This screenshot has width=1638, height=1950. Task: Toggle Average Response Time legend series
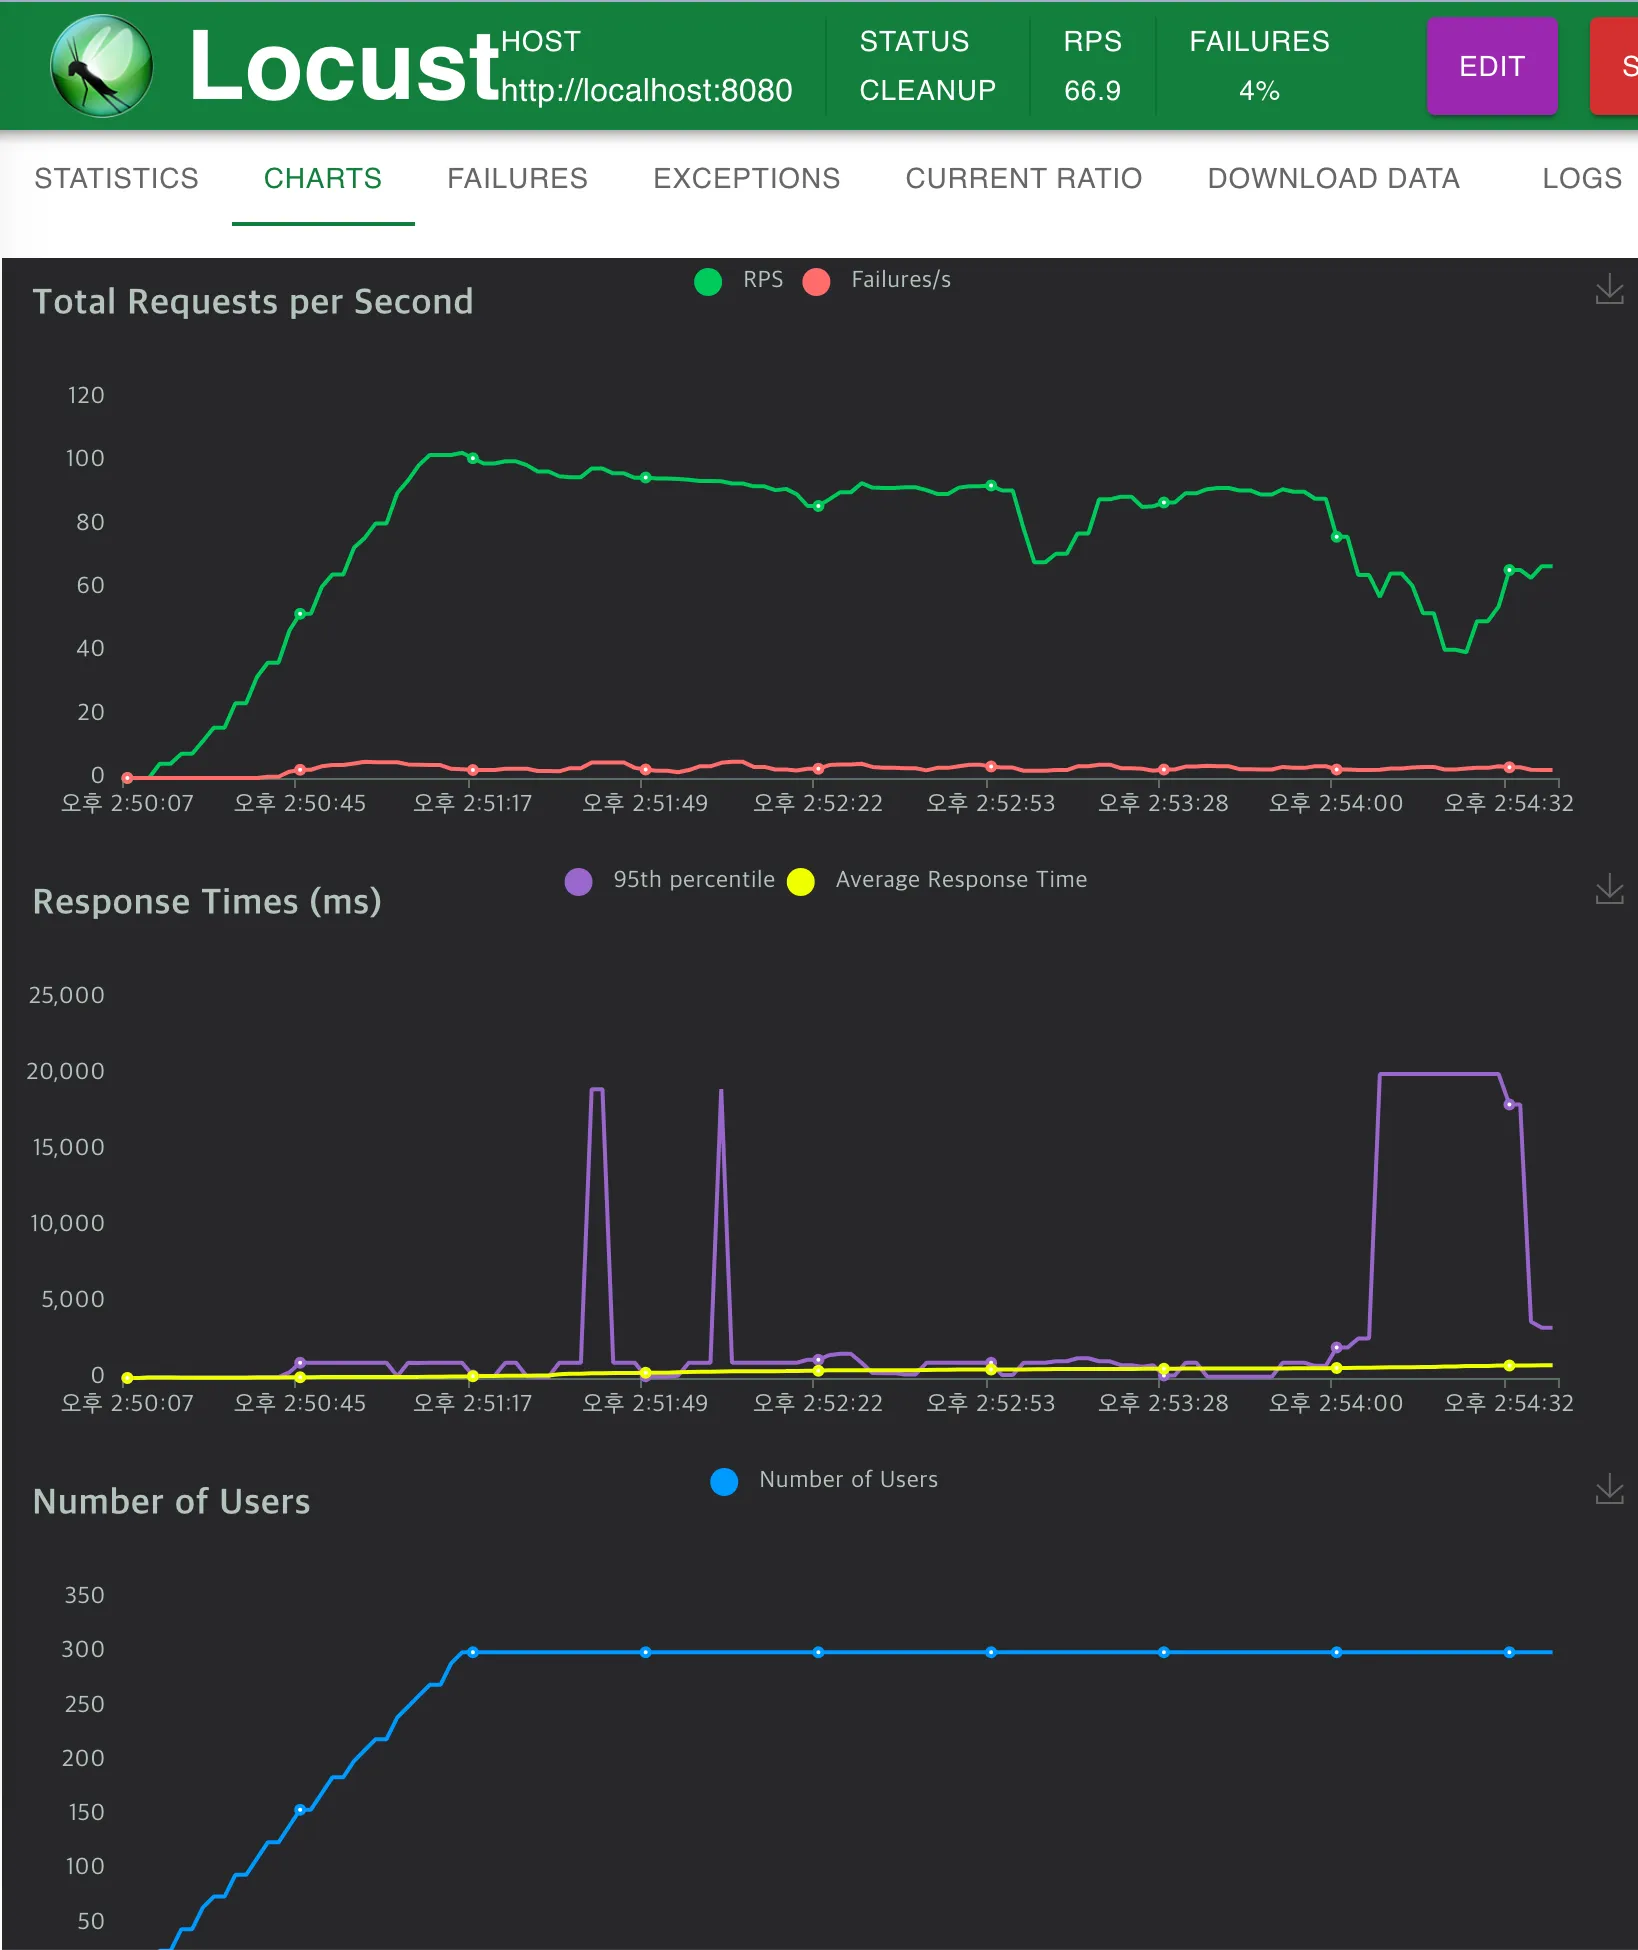coord(937,881)
